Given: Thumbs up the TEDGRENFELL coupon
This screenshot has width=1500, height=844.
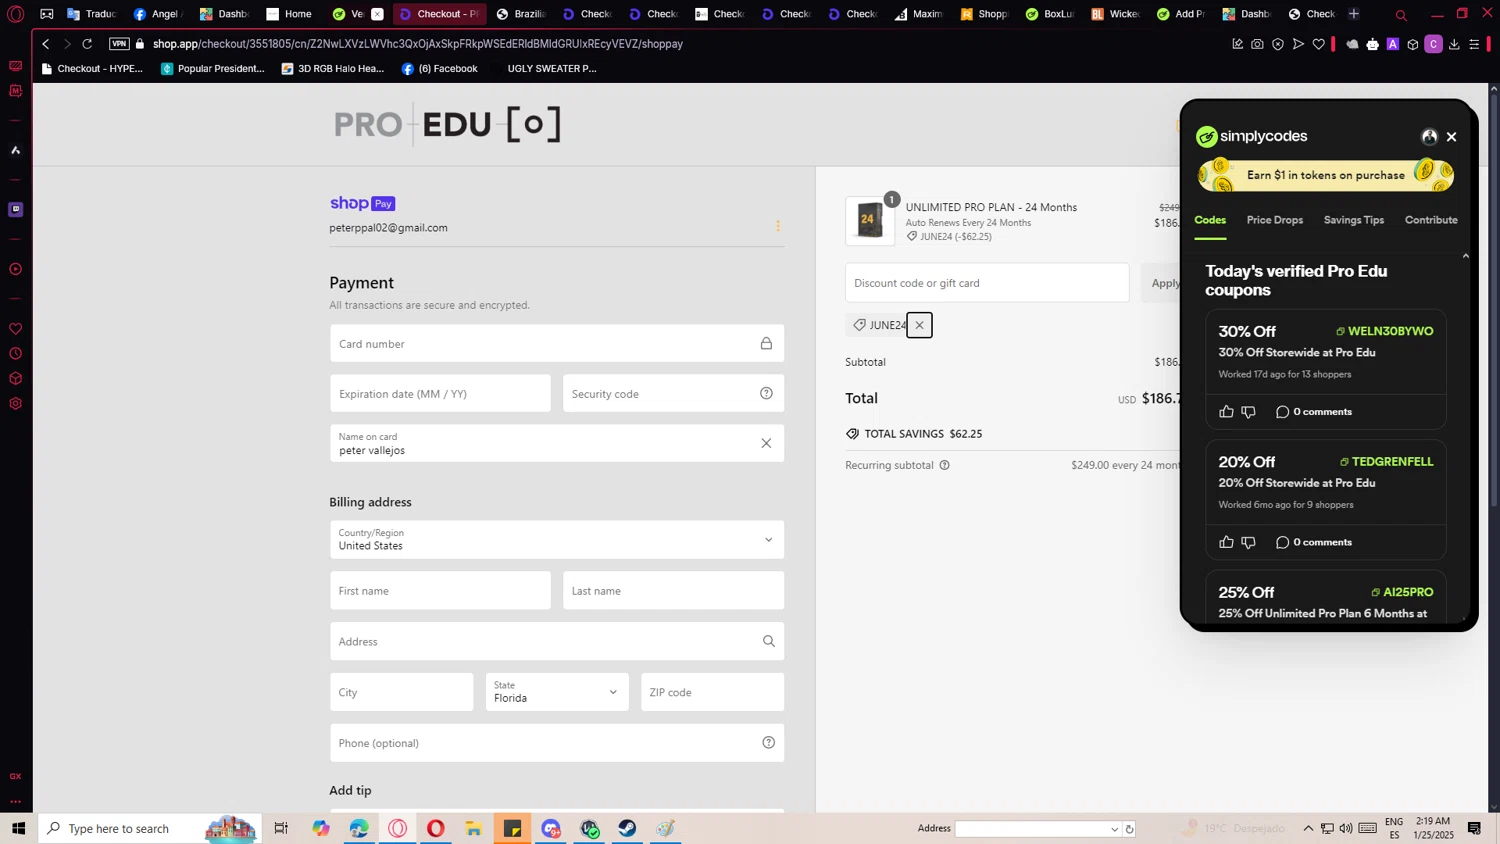Looking at the screenshot, I should (1227, 542).
